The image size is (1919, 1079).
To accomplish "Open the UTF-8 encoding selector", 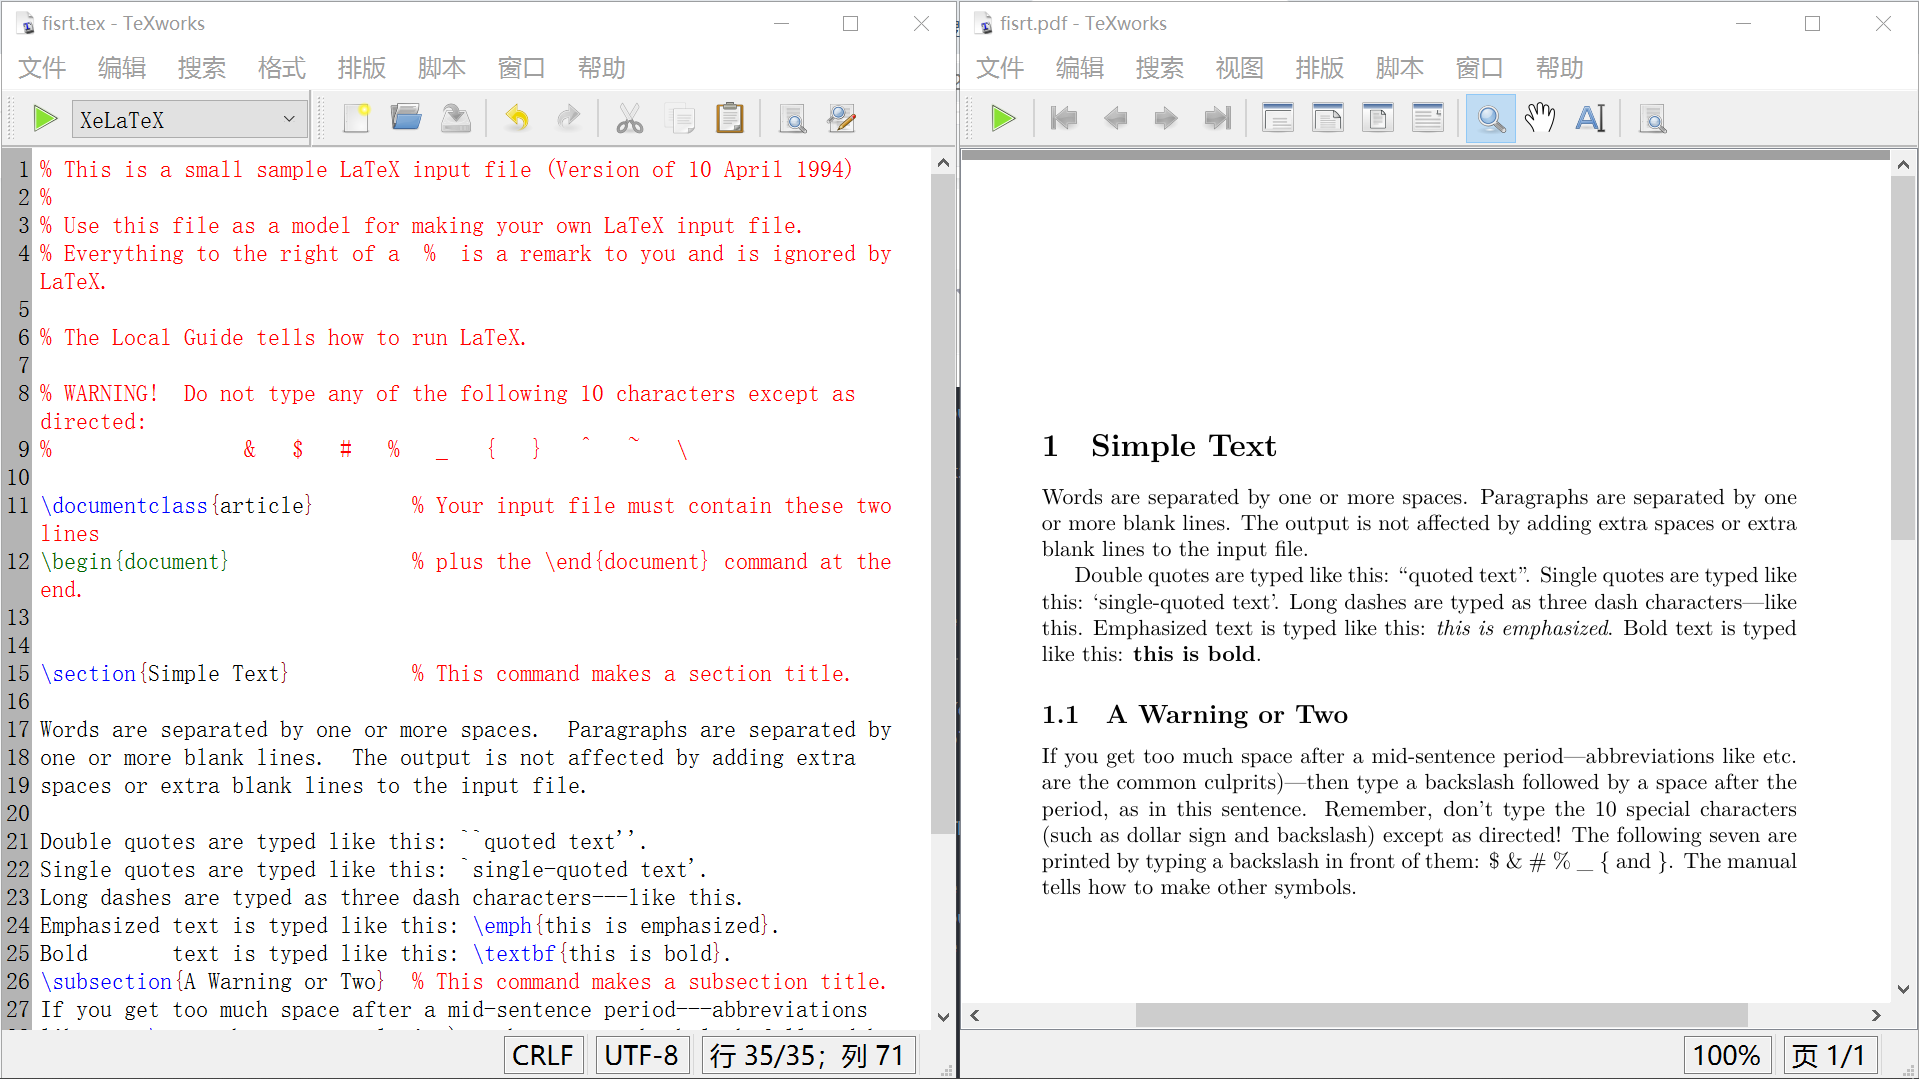I will (642, 1054).
